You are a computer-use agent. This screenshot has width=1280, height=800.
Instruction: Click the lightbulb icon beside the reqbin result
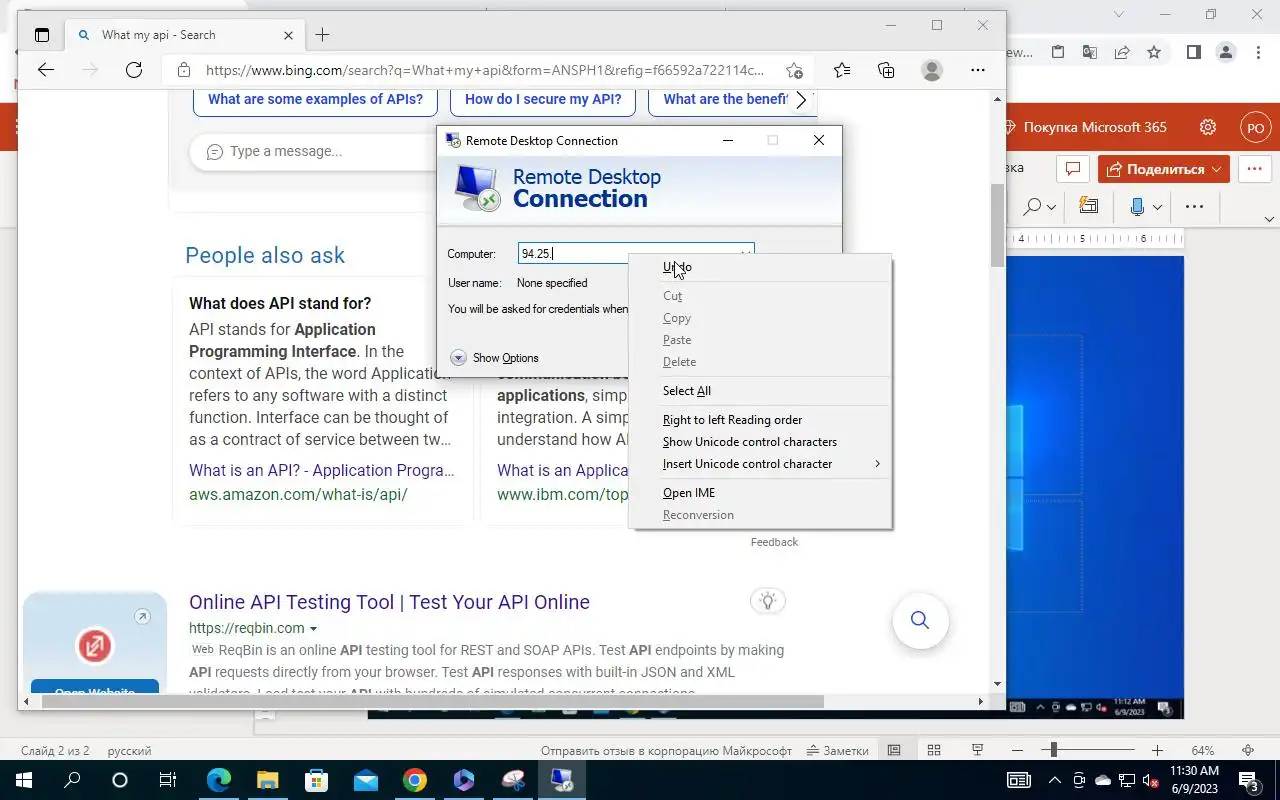pos(768,601)
